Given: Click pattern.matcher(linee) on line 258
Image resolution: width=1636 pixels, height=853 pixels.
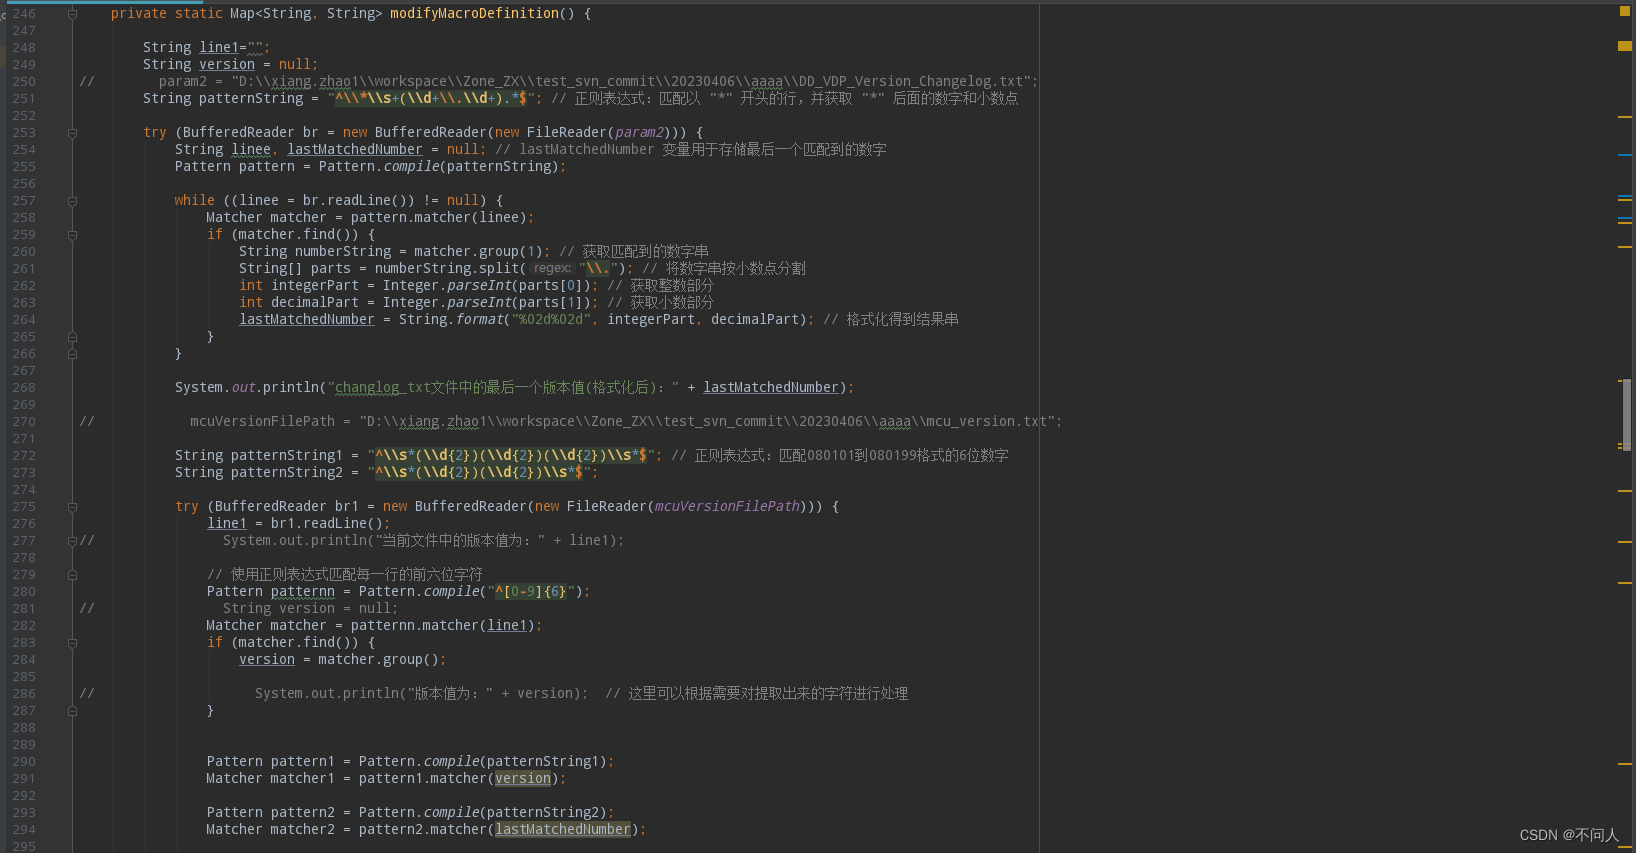Looking at the screenshot, I should point(438,218).
